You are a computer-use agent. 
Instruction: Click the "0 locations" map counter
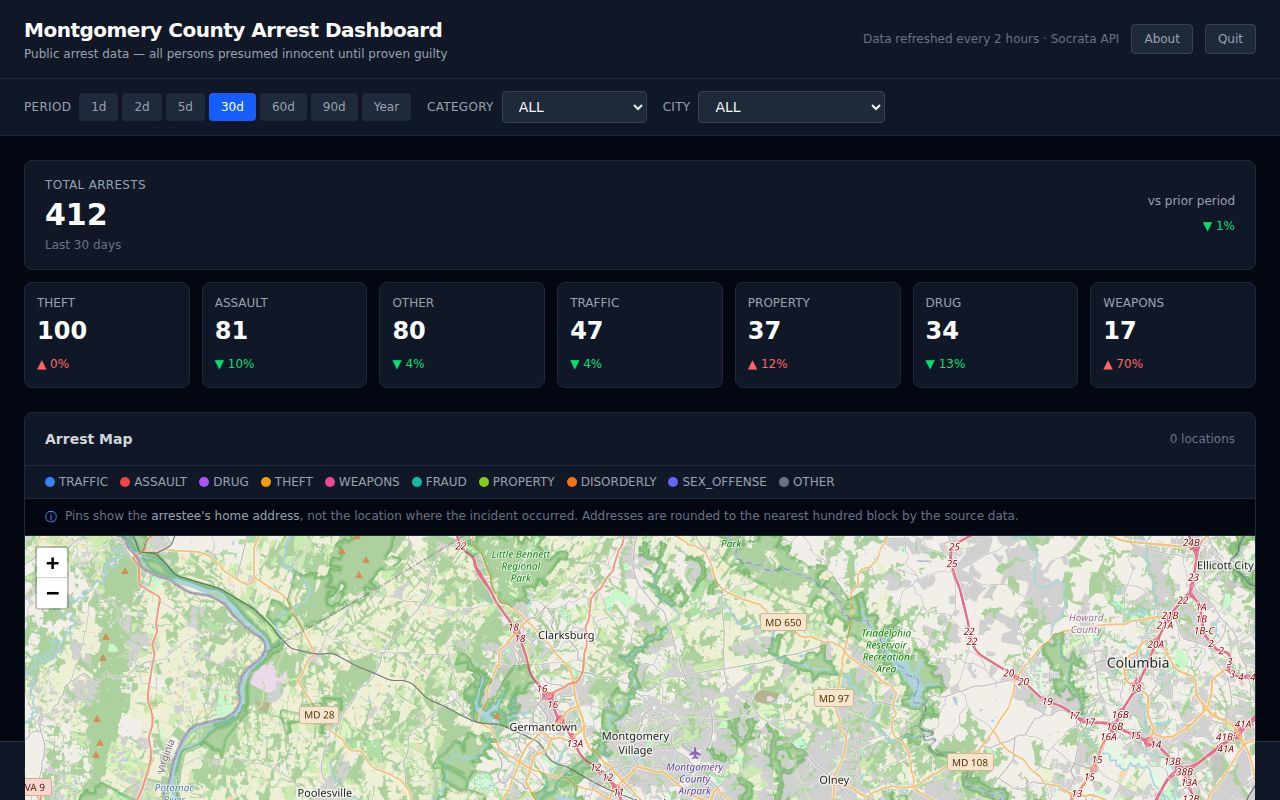1202,439
